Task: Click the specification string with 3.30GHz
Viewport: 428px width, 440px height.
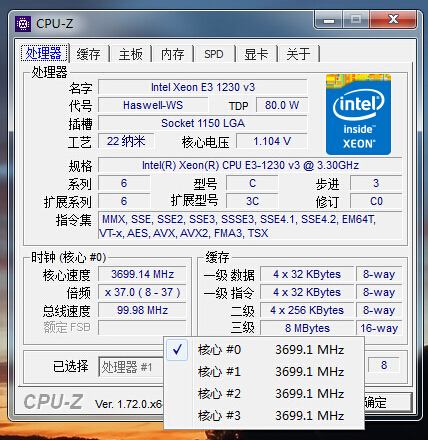Action: 250,165
